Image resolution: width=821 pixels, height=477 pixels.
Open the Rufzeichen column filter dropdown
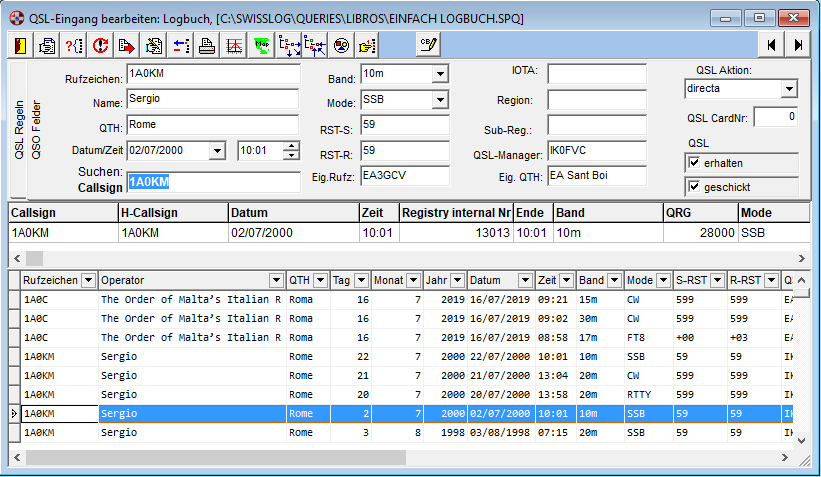point(88,281)
